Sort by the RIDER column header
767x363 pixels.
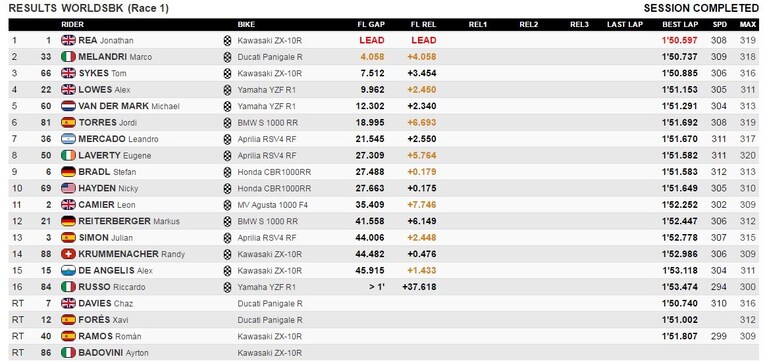point(72,24)
